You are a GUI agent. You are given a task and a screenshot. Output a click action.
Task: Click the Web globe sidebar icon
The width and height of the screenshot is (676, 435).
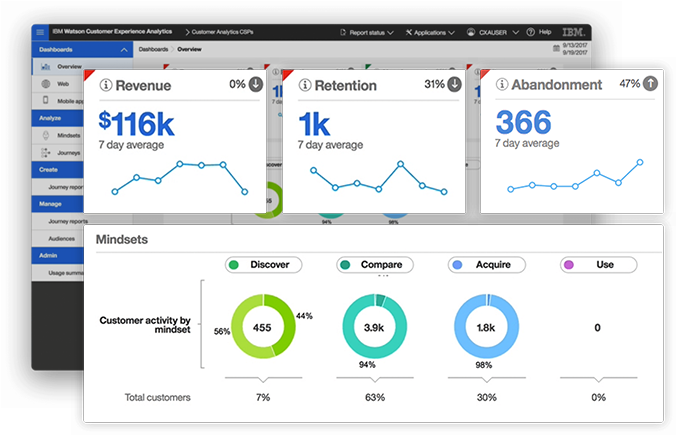pyautogui.click(x=46, y=84)
